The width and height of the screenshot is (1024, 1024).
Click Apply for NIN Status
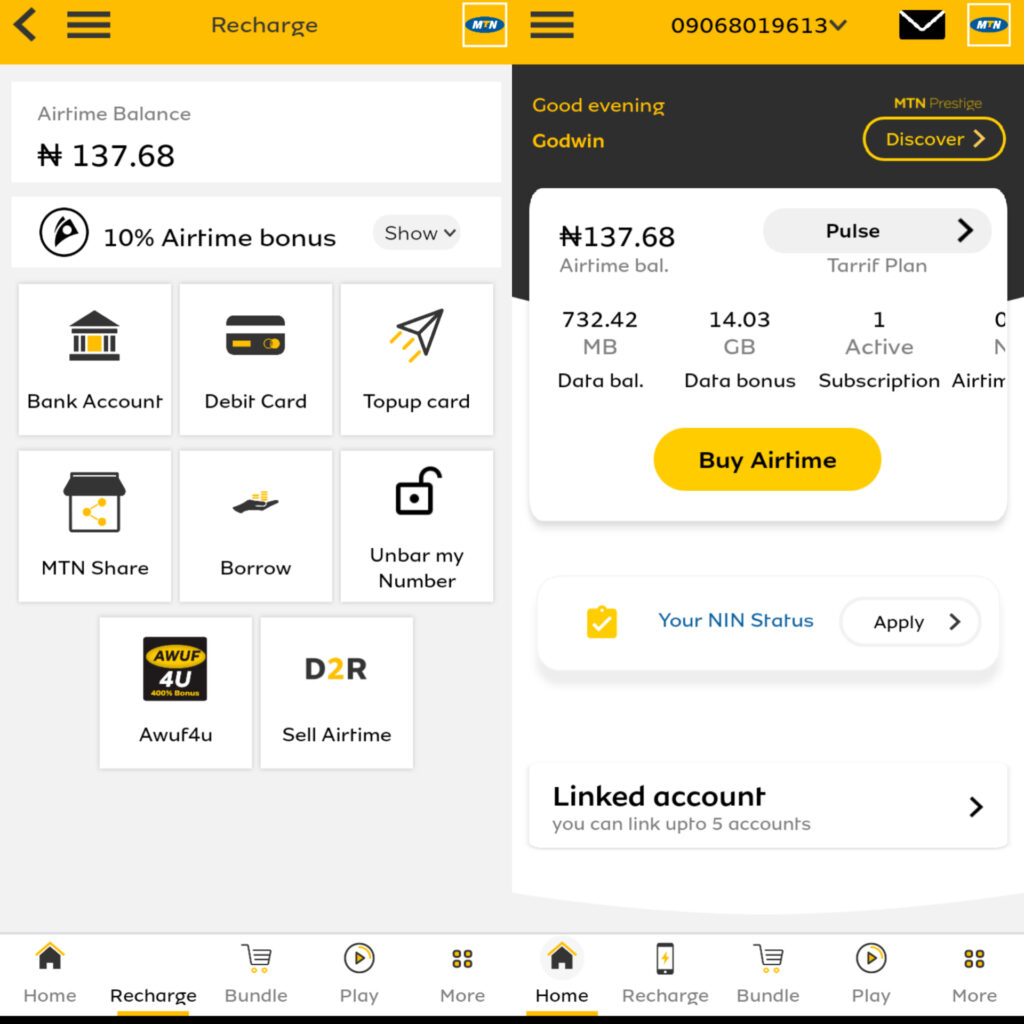click(911, 622)
